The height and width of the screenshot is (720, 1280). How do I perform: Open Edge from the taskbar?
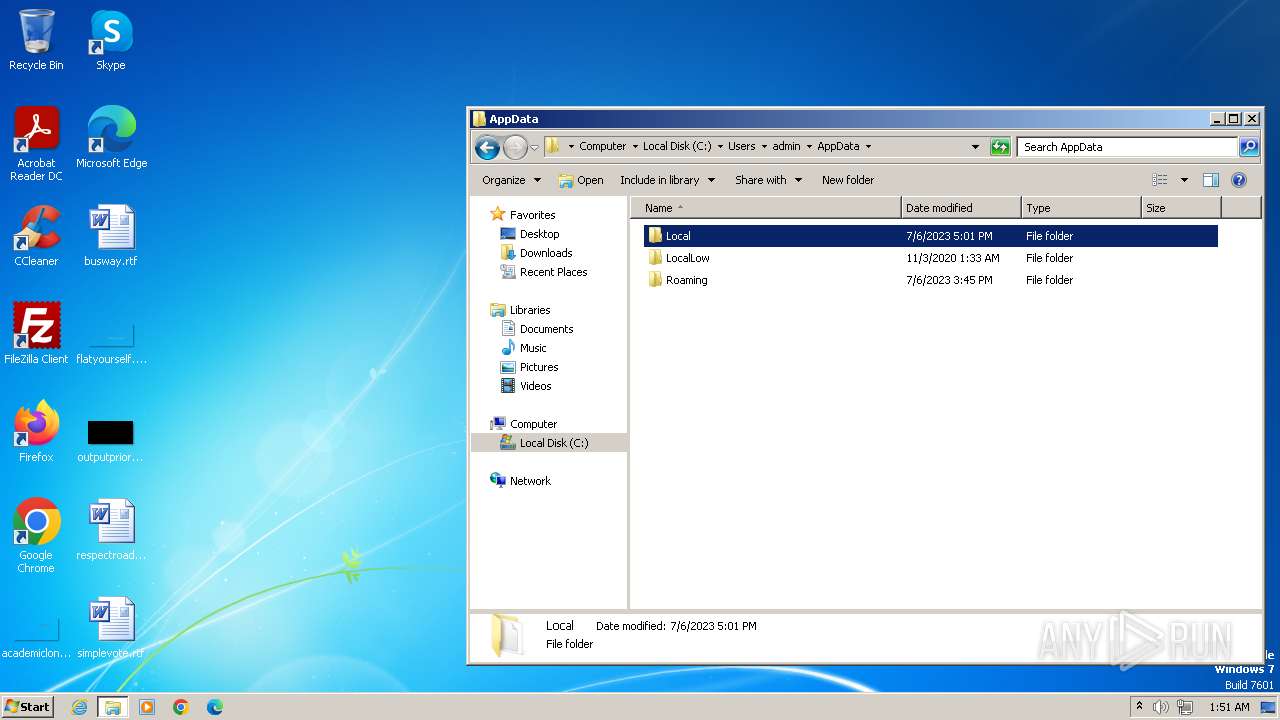215,707
